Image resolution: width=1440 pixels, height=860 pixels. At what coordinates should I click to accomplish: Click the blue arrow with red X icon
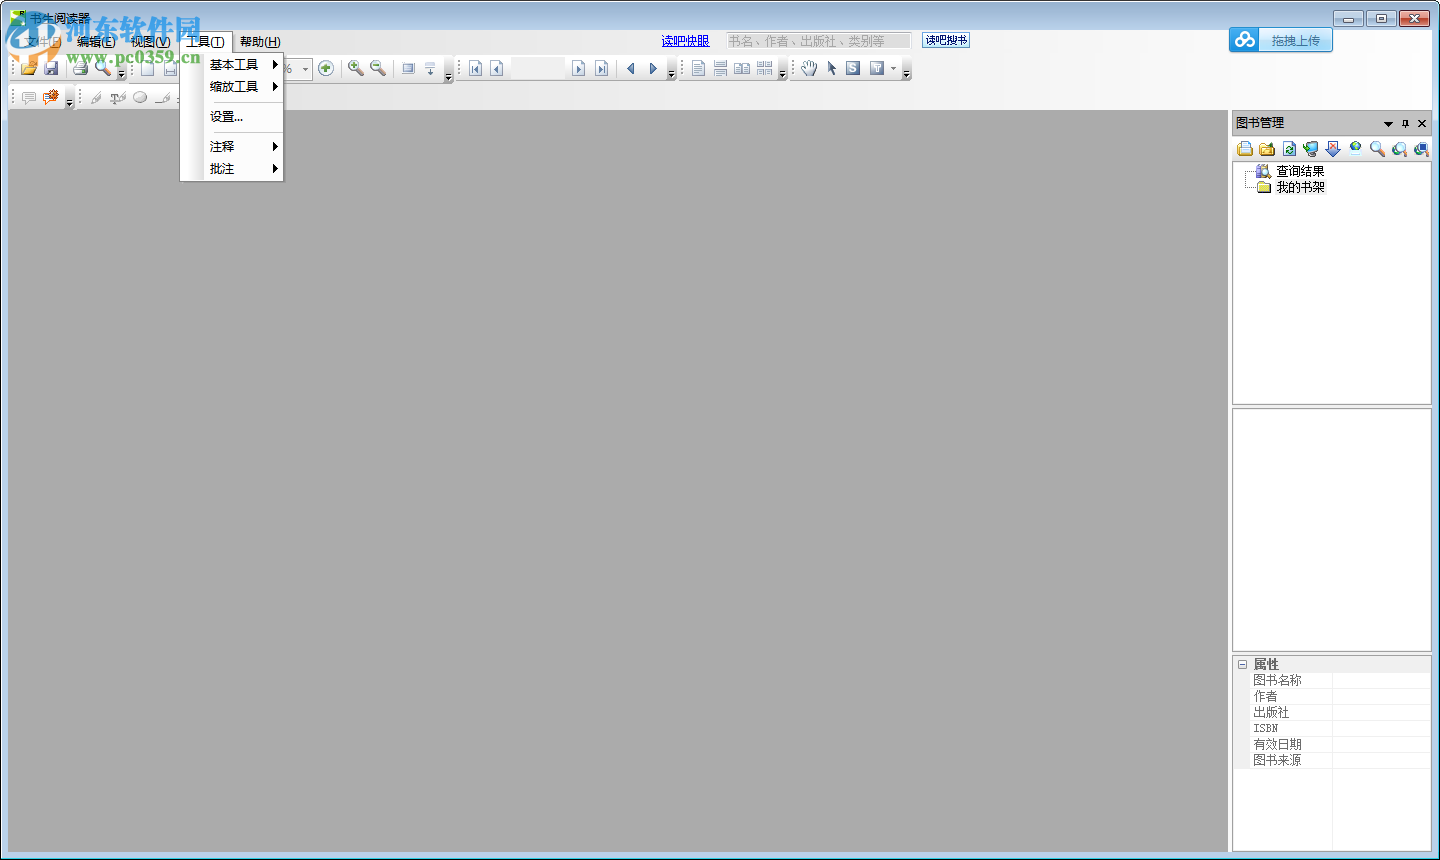(1333, 149)
